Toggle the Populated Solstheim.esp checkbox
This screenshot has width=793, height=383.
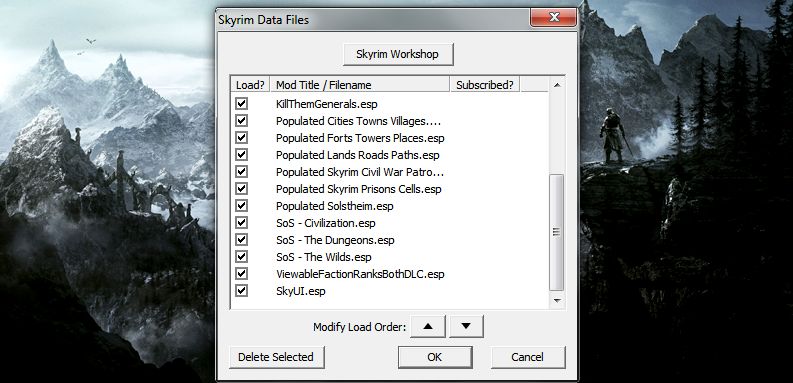pos(241,206)
